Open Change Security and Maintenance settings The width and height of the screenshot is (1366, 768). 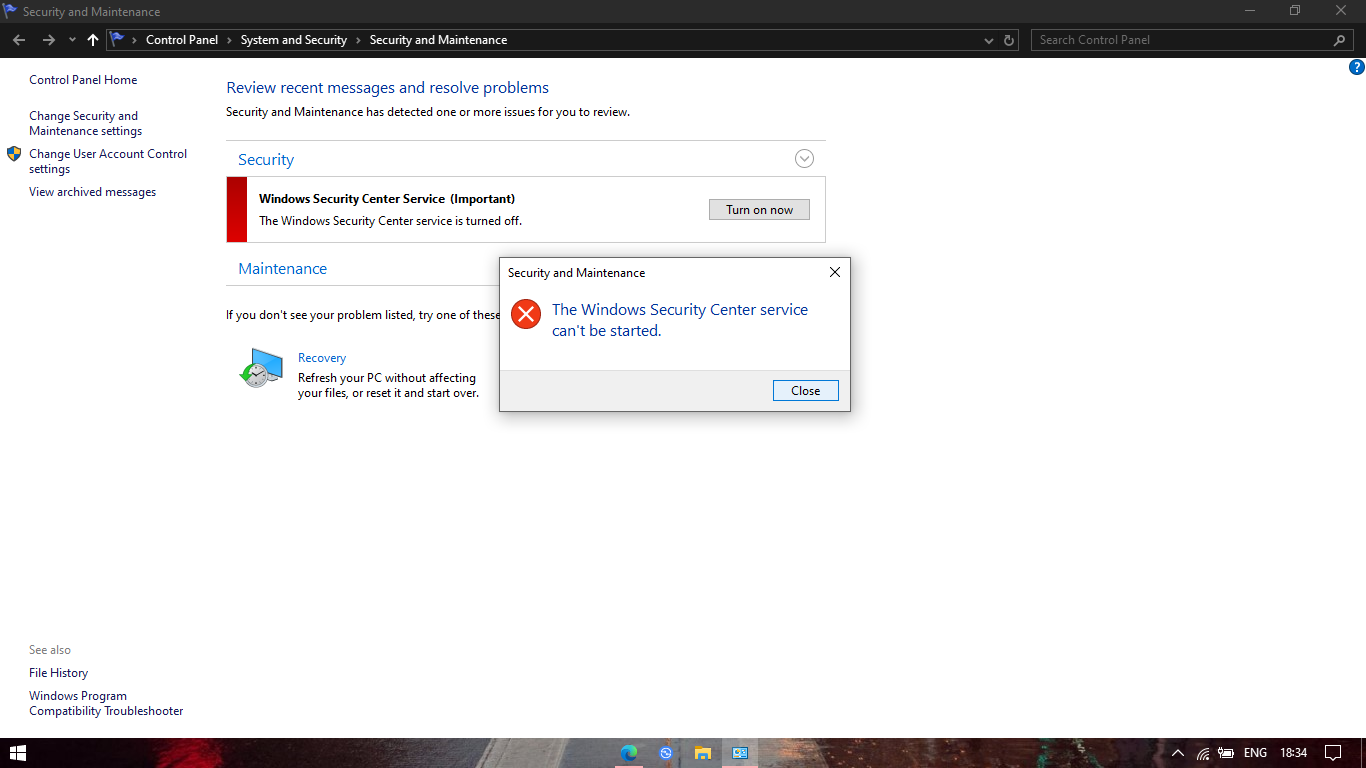[x=84, y=123]
